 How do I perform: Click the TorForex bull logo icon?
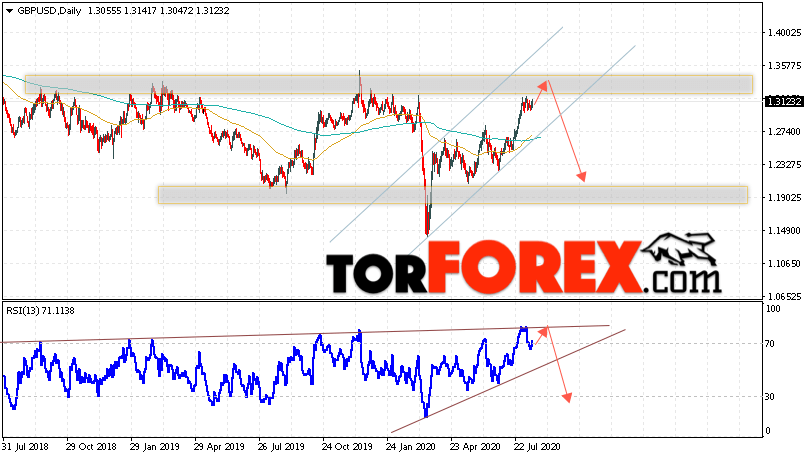680,249
